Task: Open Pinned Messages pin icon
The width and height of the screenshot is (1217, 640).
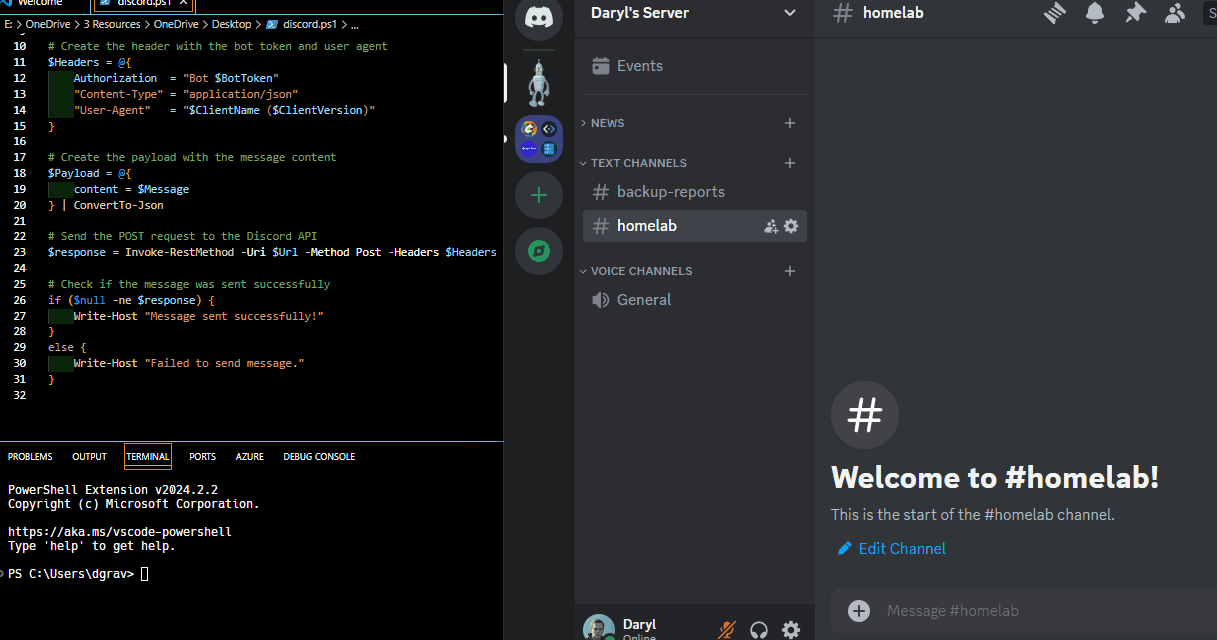Action: (x=1135, y=13)
